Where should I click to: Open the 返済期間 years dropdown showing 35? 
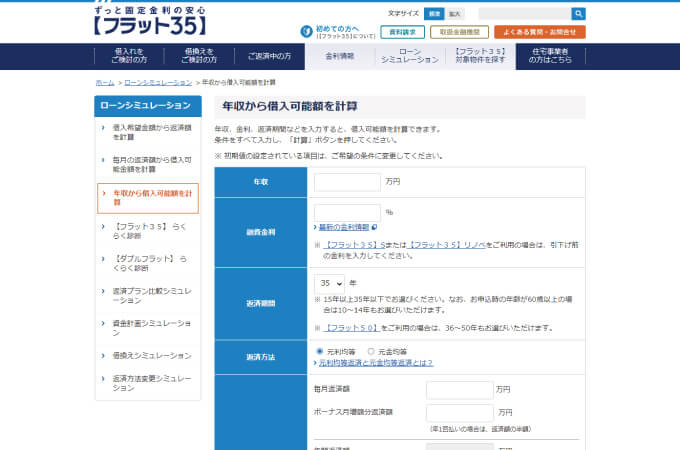(x=329, y=284)
